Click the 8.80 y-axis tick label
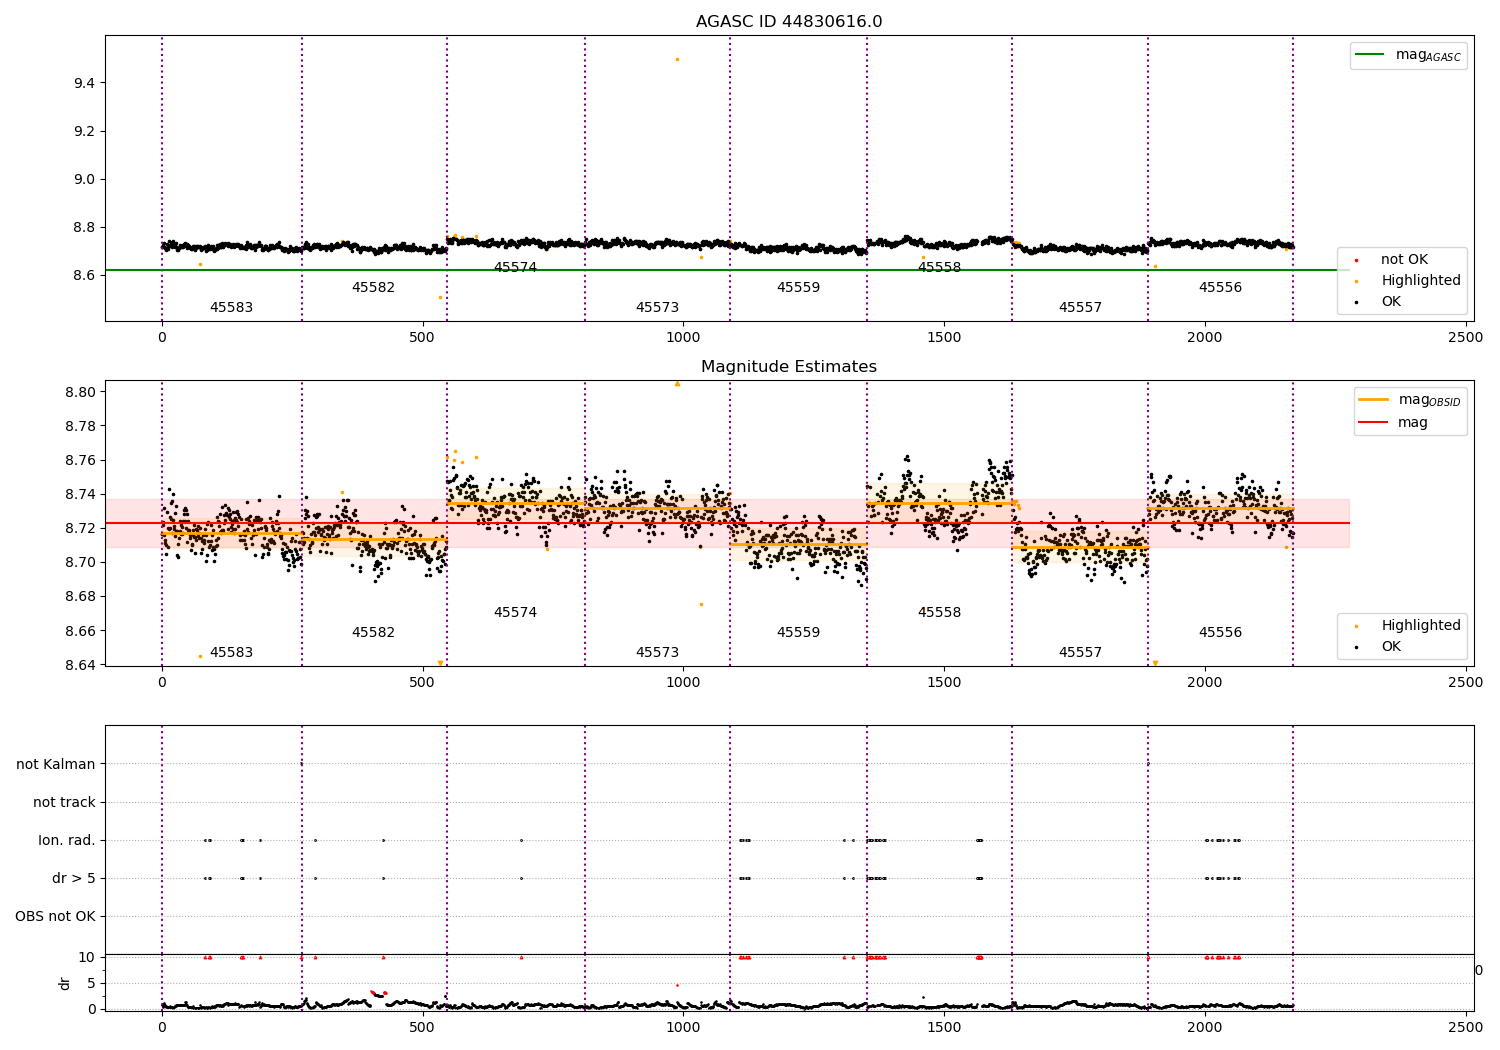This screenshot has width=1500, height=1050. 80,392
